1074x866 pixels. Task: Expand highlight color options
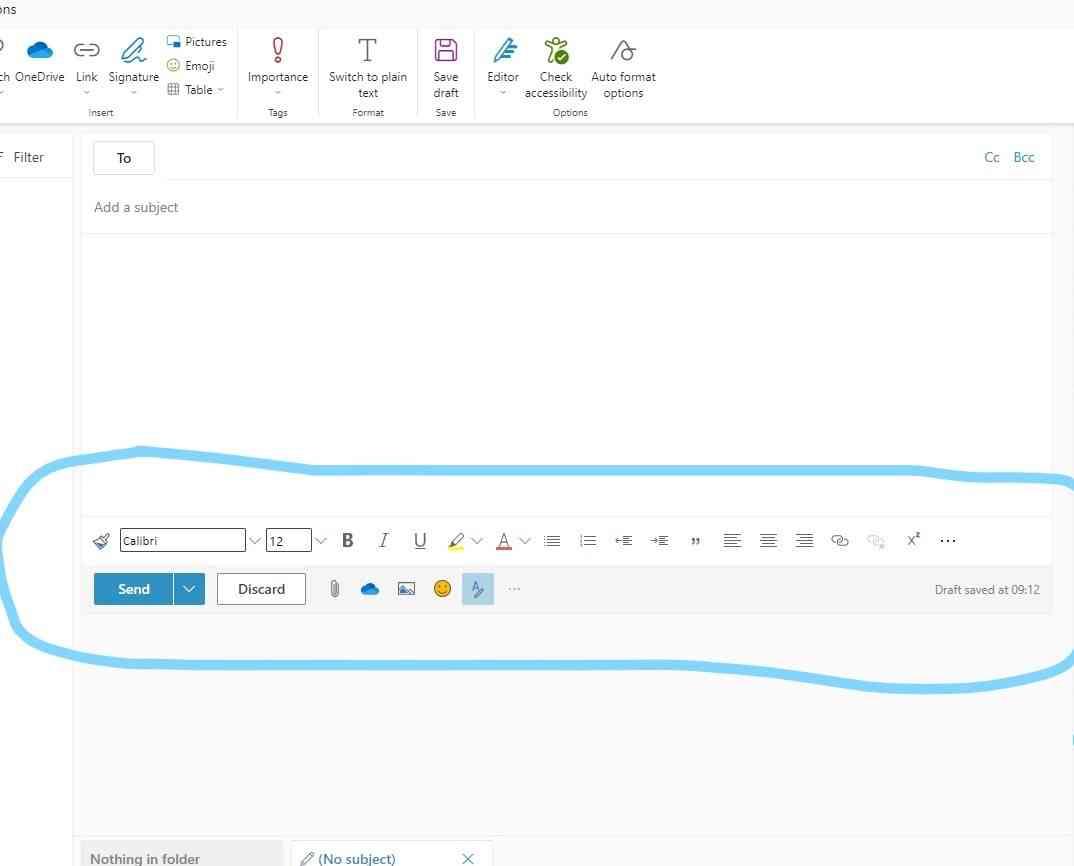tap(477, 541)
